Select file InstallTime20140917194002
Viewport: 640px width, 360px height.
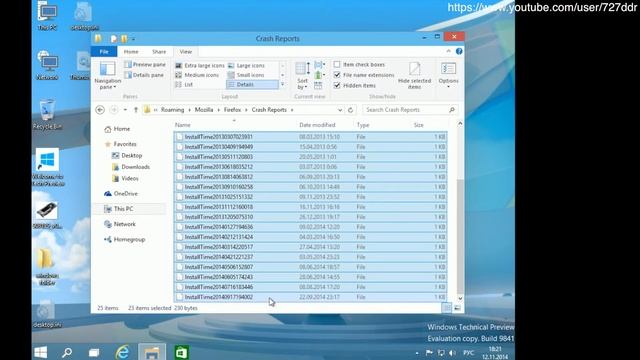click(310, 297)
